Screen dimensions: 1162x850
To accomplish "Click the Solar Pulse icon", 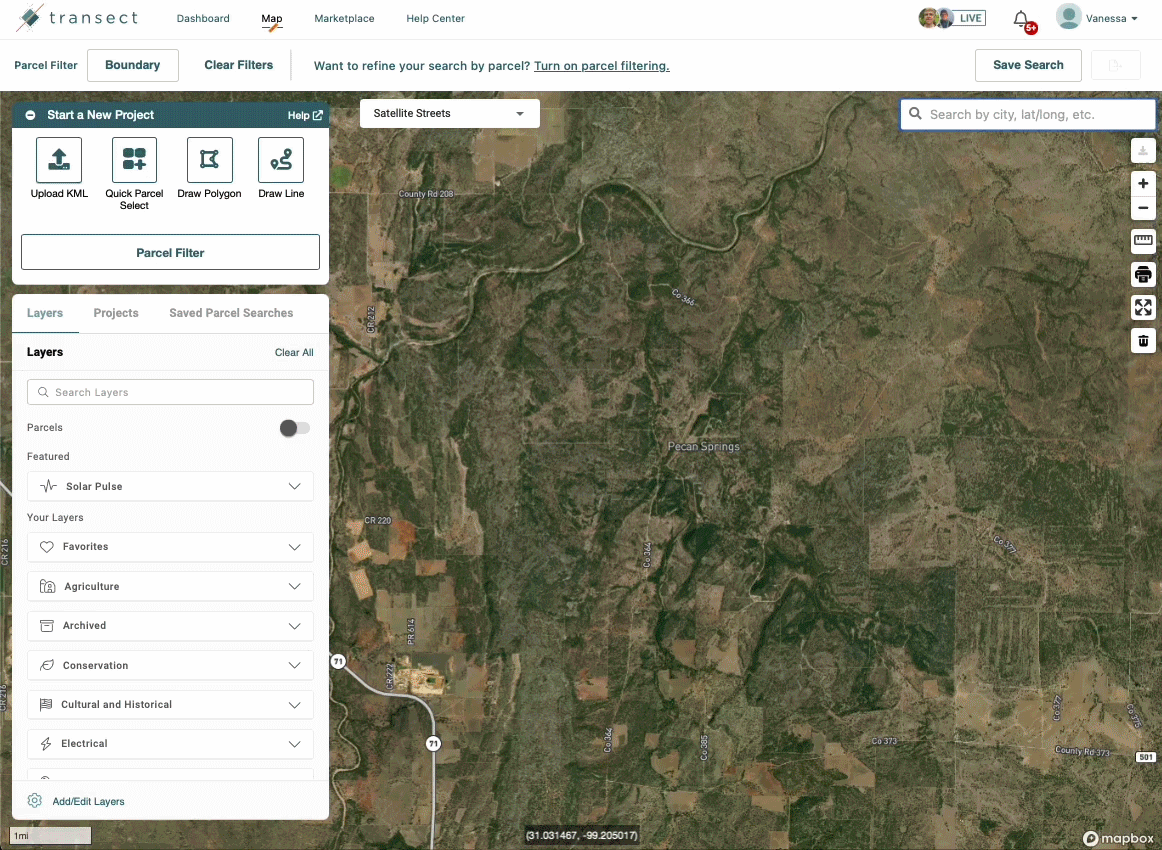I will coord(48,486).
